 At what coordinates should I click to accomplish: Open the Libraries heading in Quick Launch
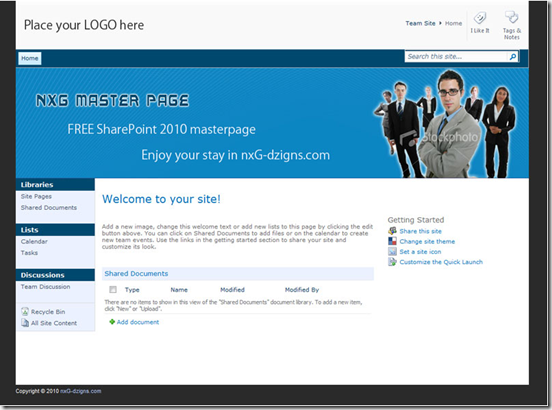click(37, 185)
